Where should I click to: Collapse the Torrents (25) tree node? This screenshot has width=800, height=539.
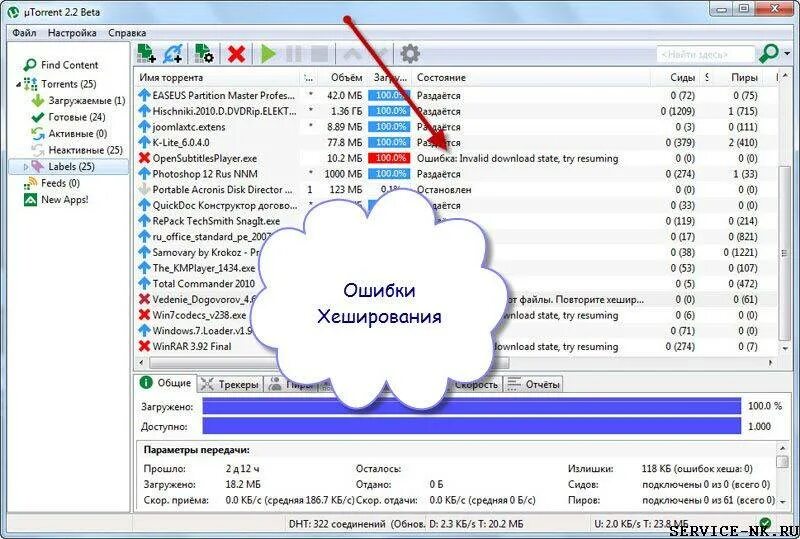tap(18, 84)
